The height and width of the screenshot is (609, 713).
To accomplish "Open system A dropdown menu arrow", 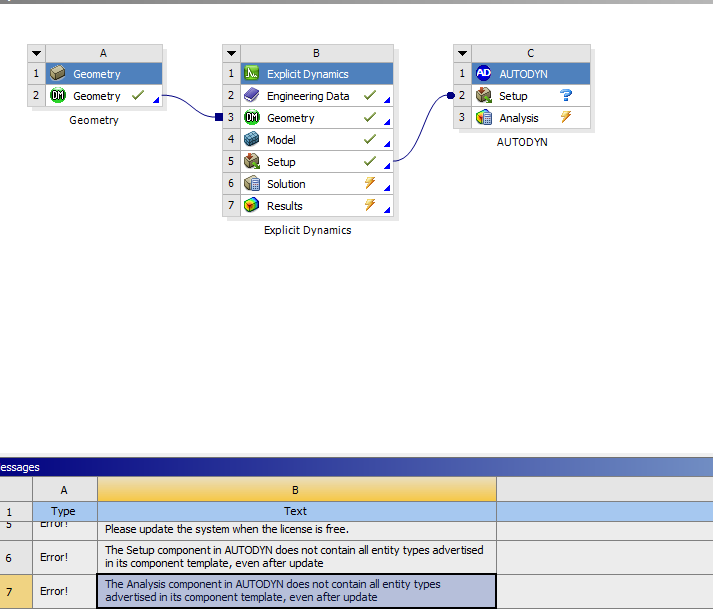I will 36,53.
